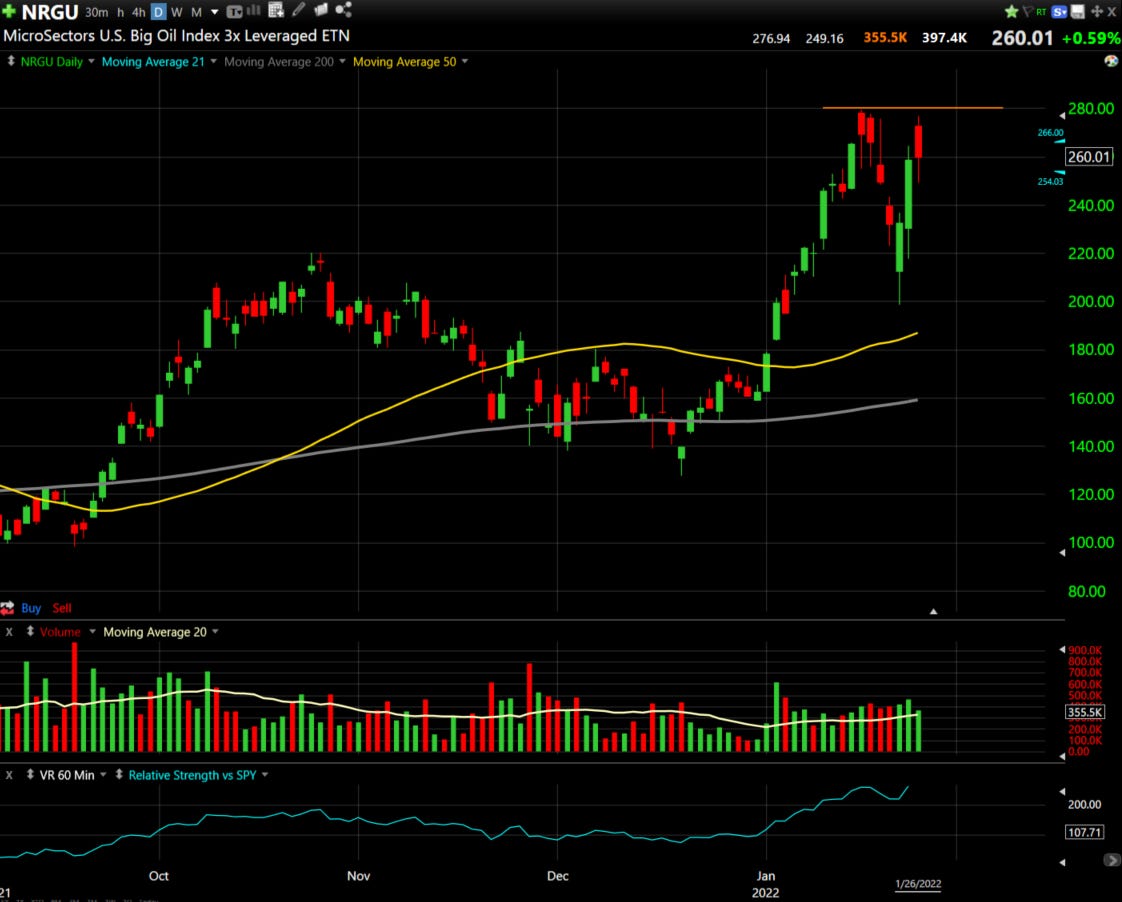Open the chart type T icon
This screenshot has width=1122, height=902.
tap(234, 11)
